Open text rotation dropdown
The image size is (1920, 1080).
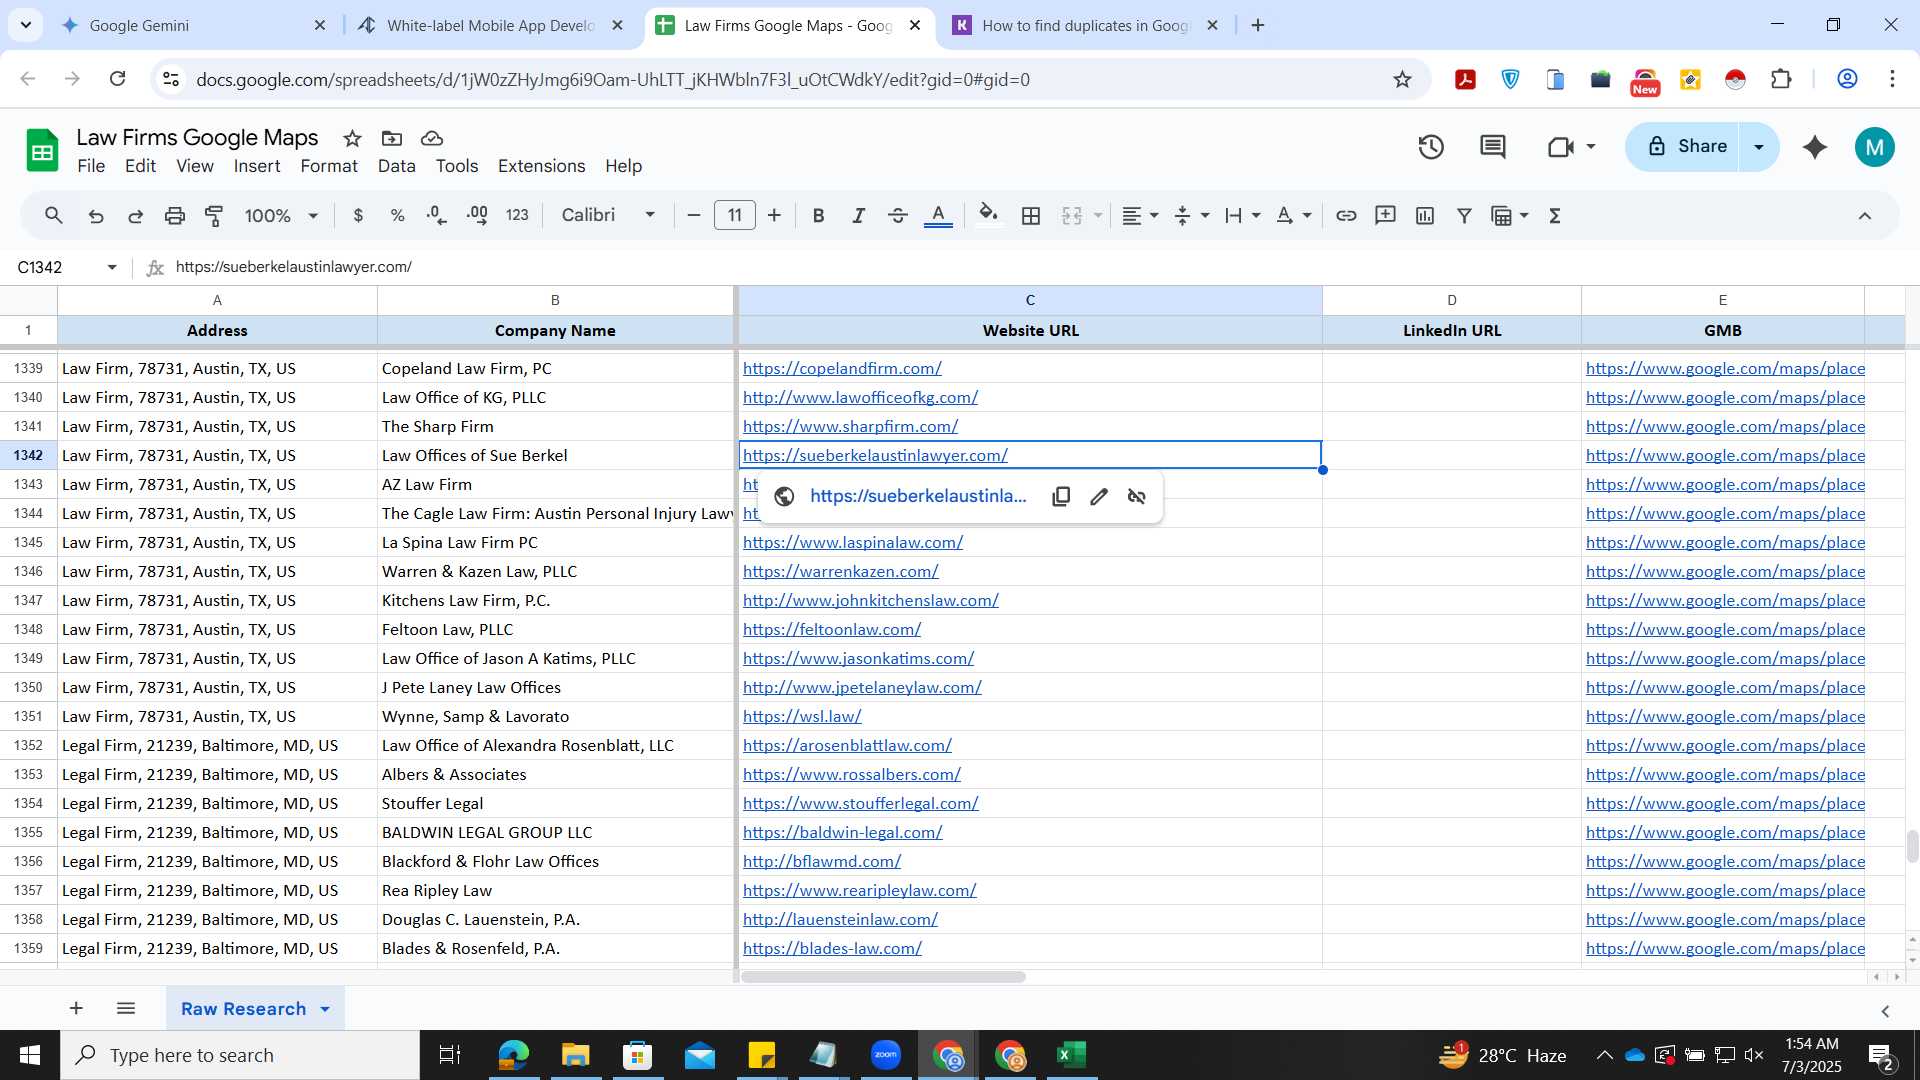1294,215
